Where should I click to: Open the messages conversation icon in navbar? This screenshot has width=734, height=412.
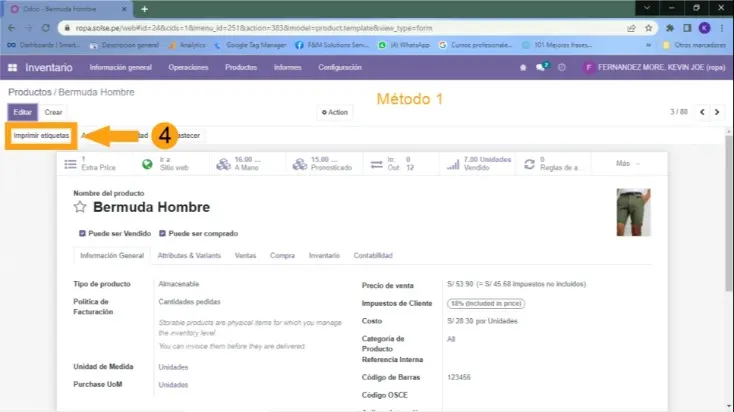[x=542, y=67]
